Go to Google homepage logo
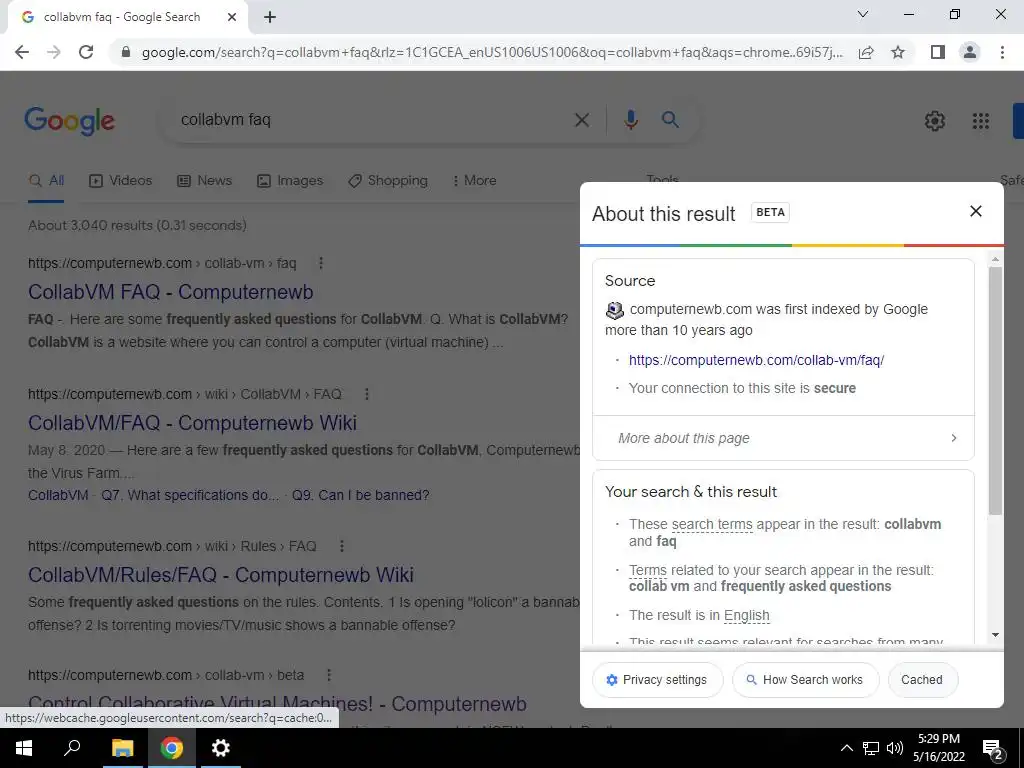 tap(70, 121)
